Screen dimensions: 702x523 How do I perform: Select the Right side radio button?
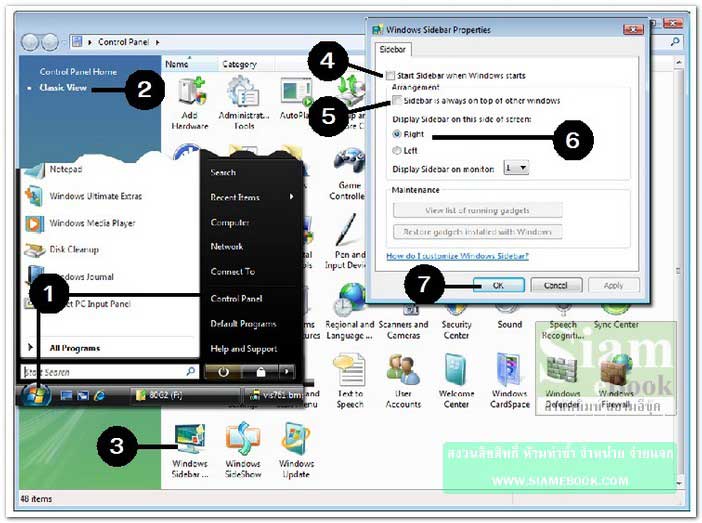pyautogui.click(x=397, y=134)
